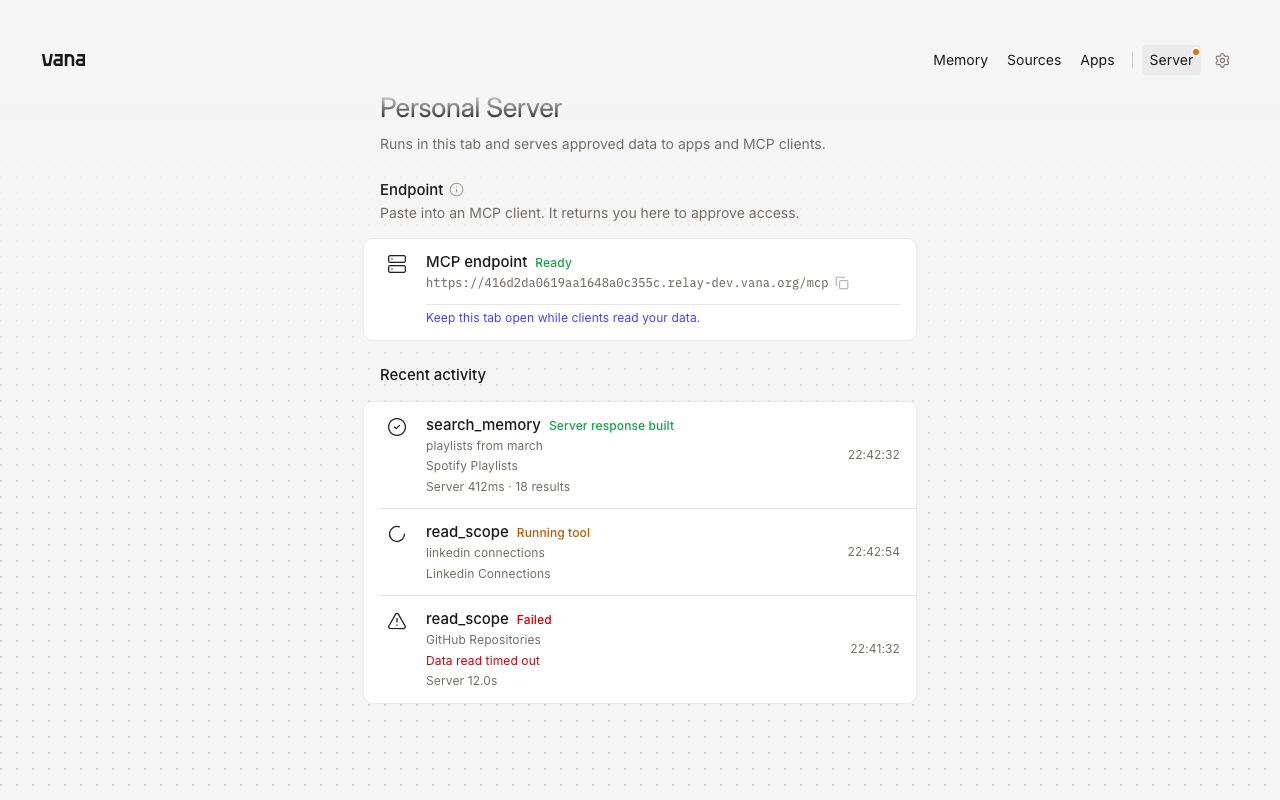Click the green Ready status label
Image resolution: width=1280 pixels, height=800 pixels.
pyautogui.click(x=553, y=263)
